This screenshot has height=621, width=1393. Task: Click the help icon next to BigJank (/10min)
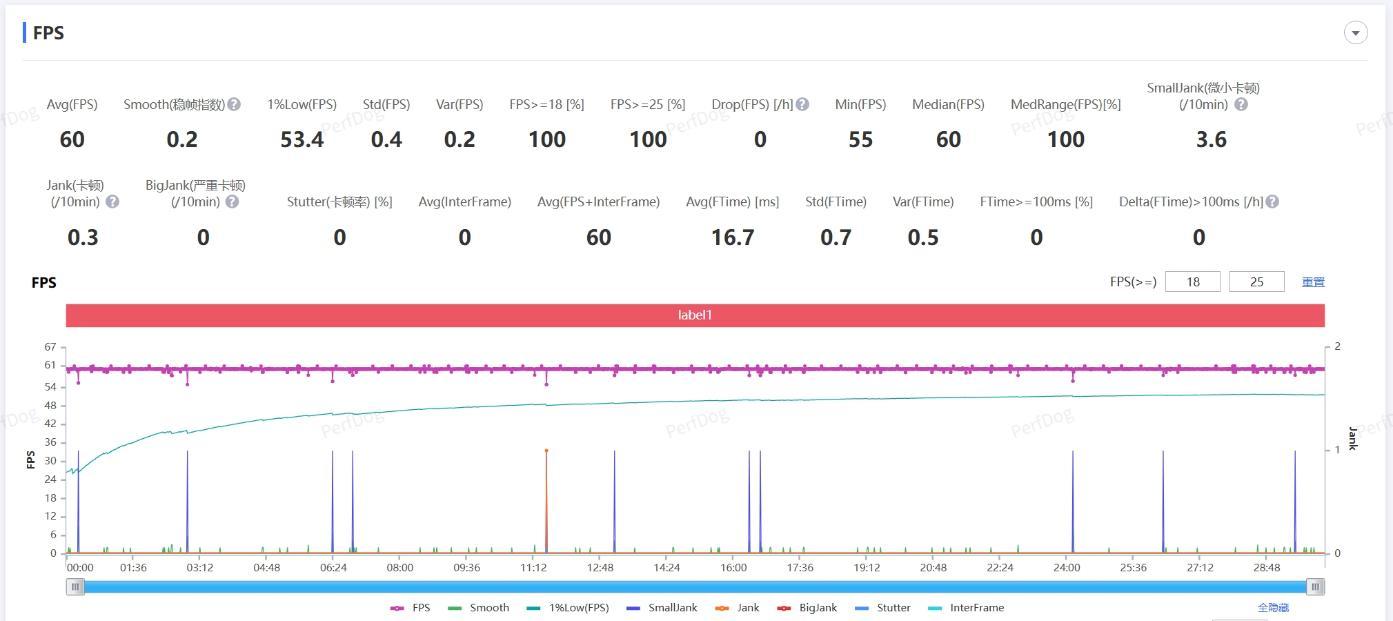pos(232,201)
